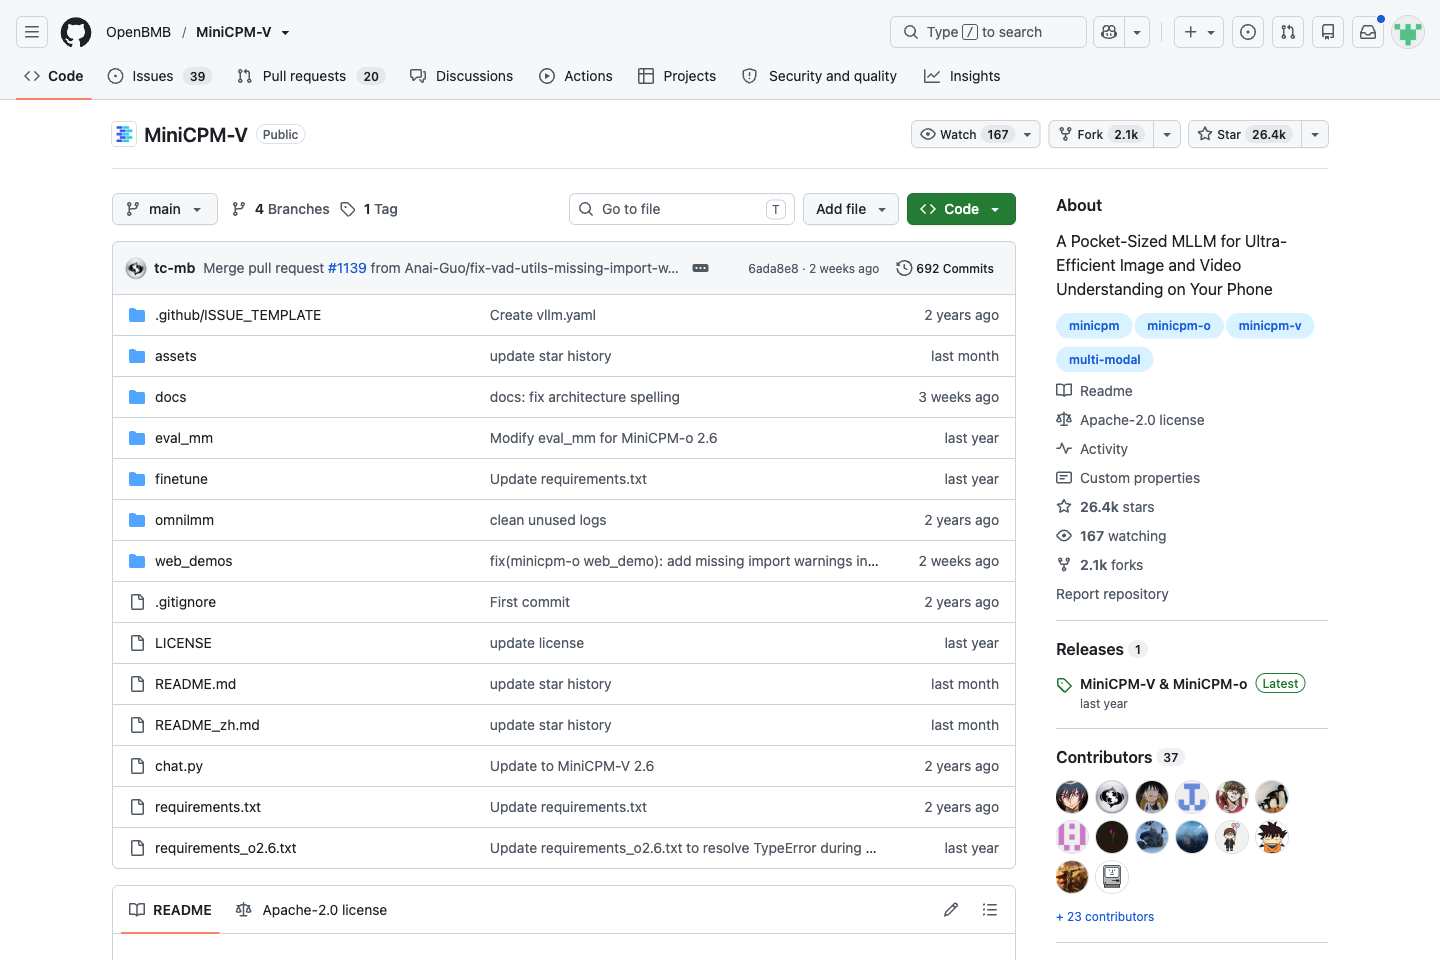Open the web_demos folder
1440x960 pixels.
(x=193, y=561)
